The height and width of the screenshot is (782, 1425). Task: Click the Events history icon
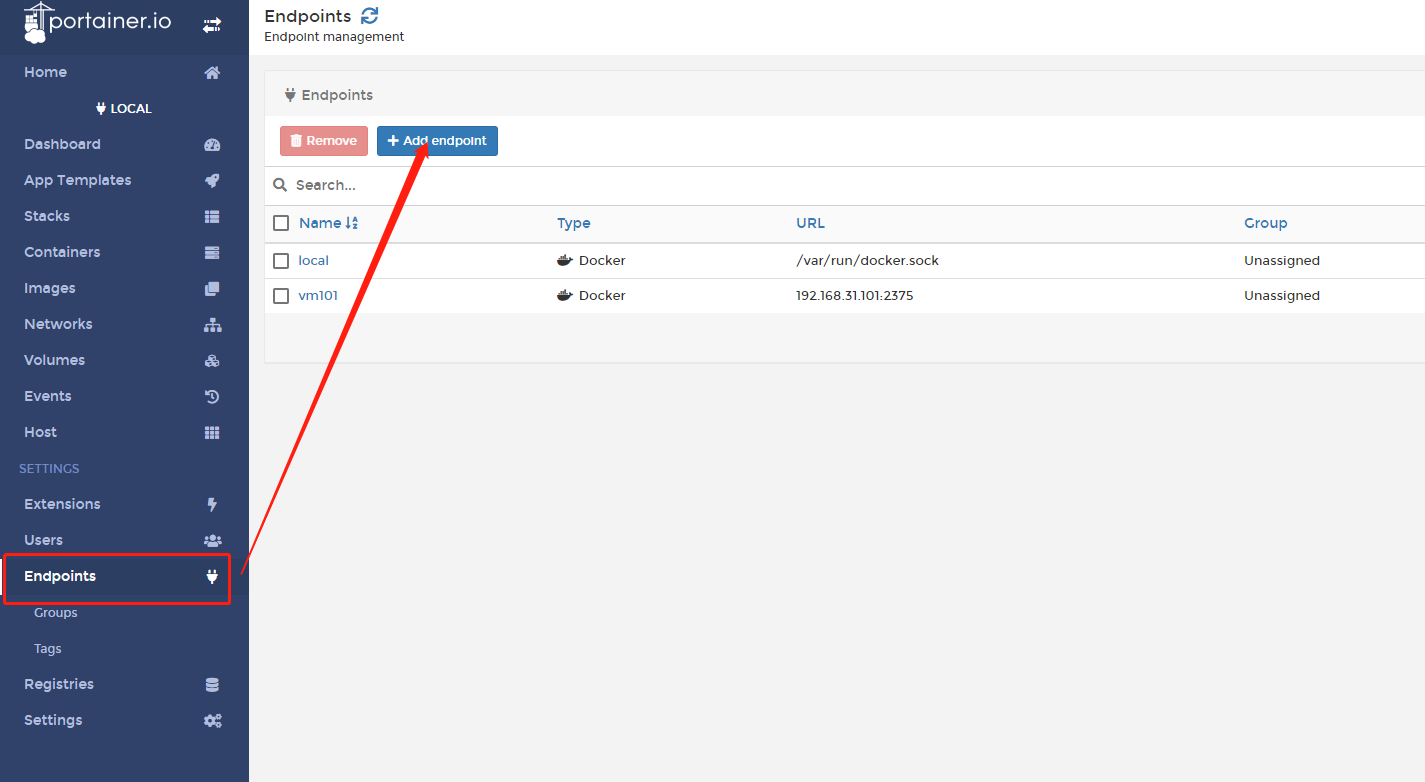point(212,397)
